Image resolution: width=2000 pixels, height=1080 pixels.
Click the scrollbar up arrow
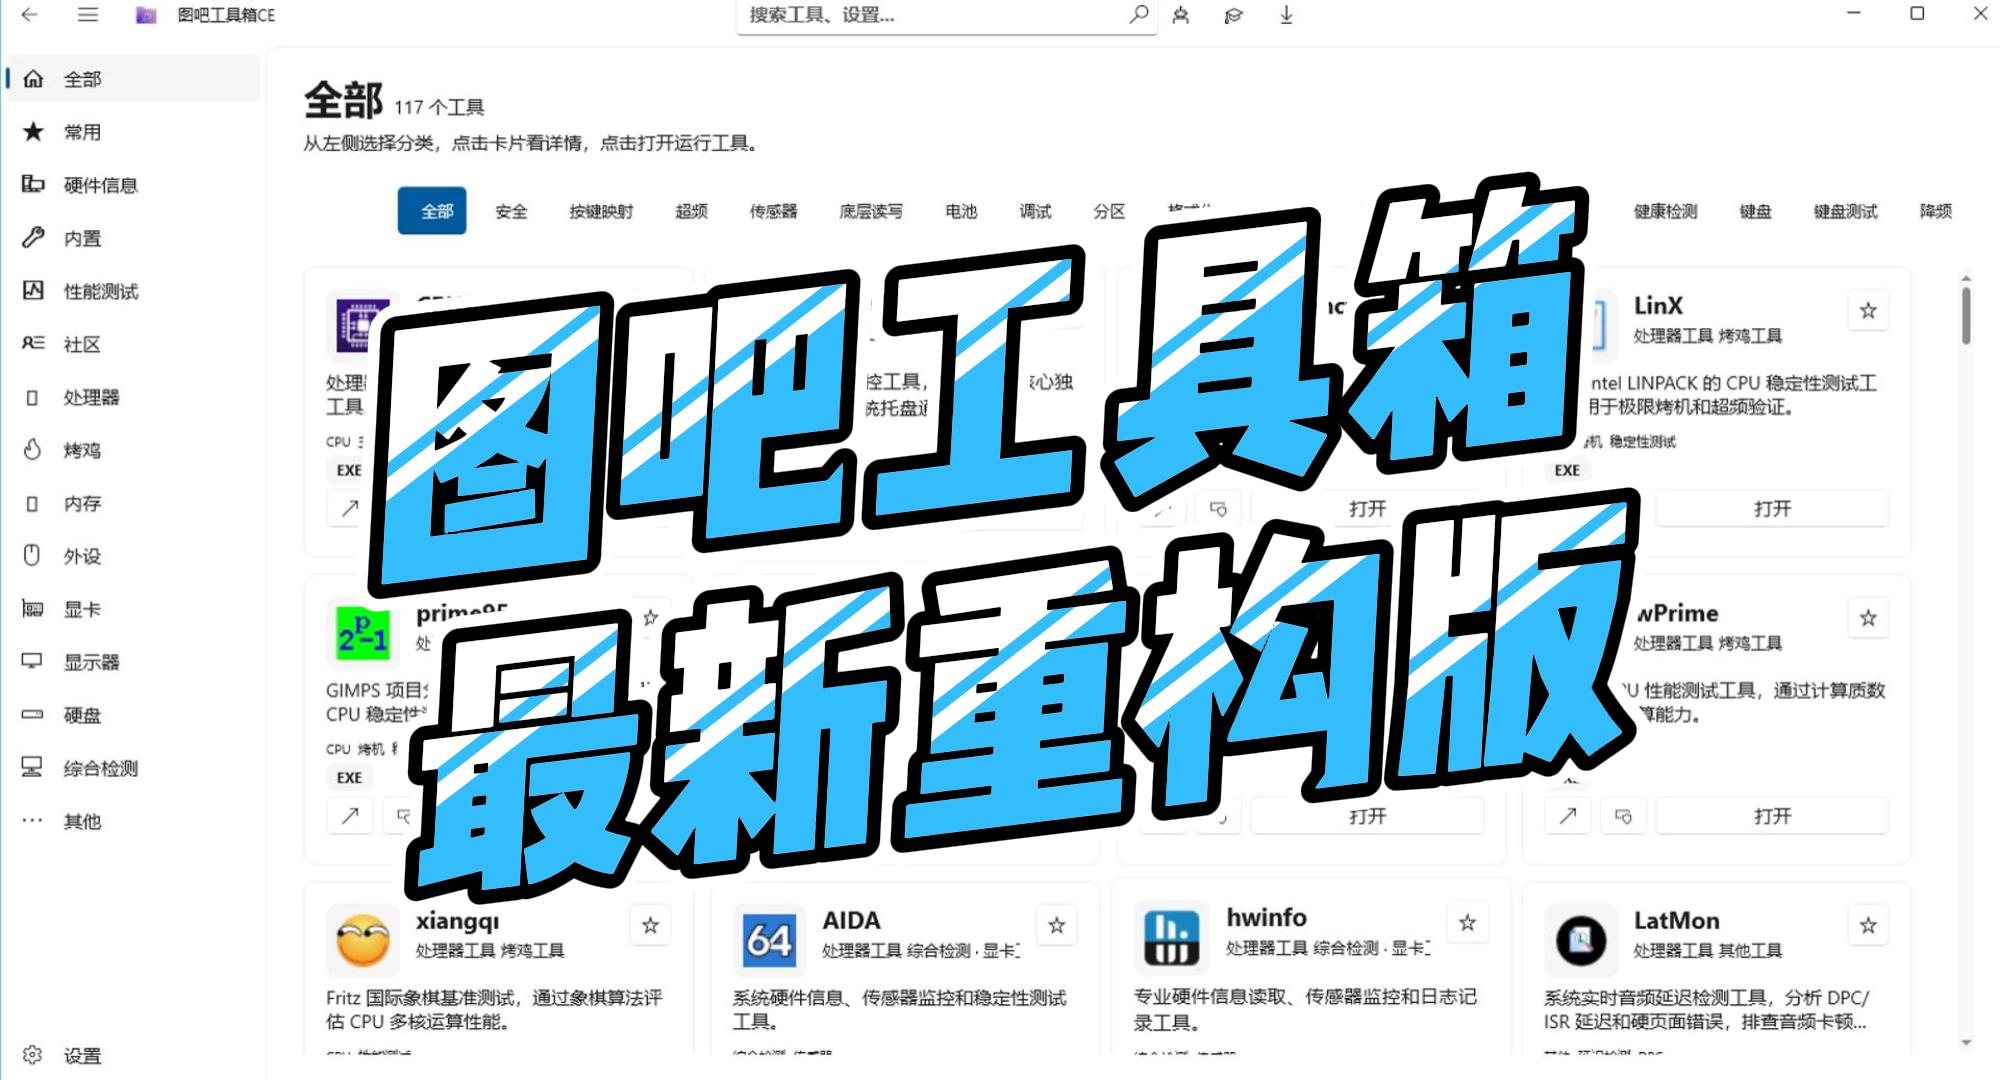(1966, 279)
